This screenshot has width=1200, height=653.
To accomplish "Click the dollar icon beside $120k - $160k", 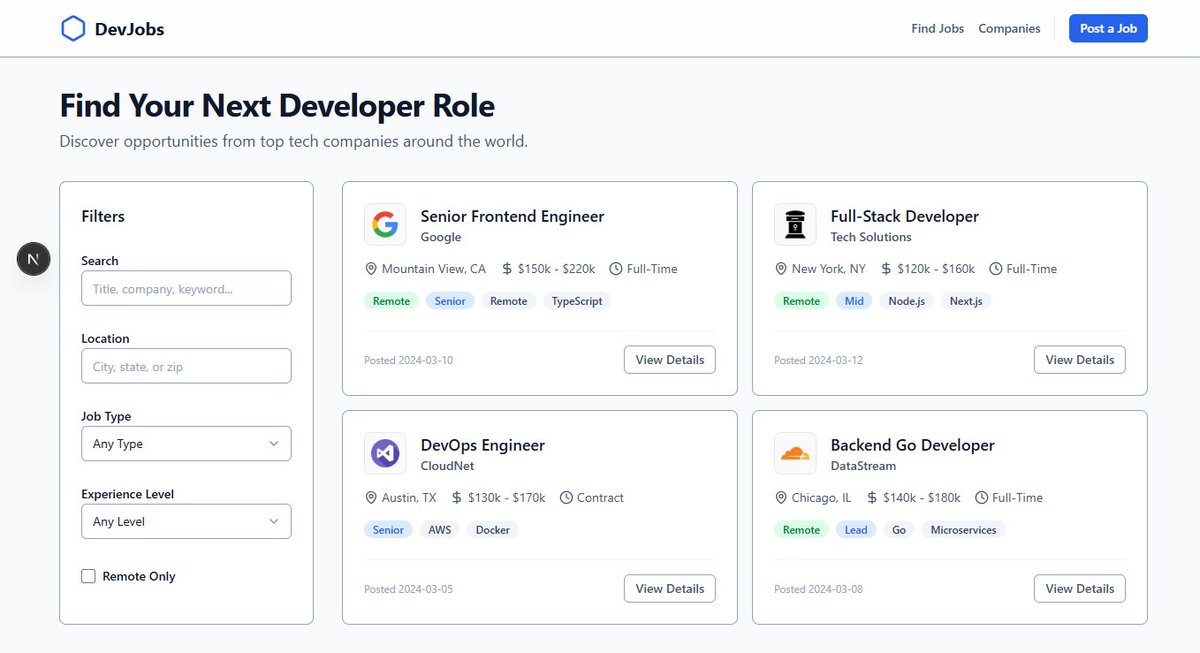I will coord(887,269).
